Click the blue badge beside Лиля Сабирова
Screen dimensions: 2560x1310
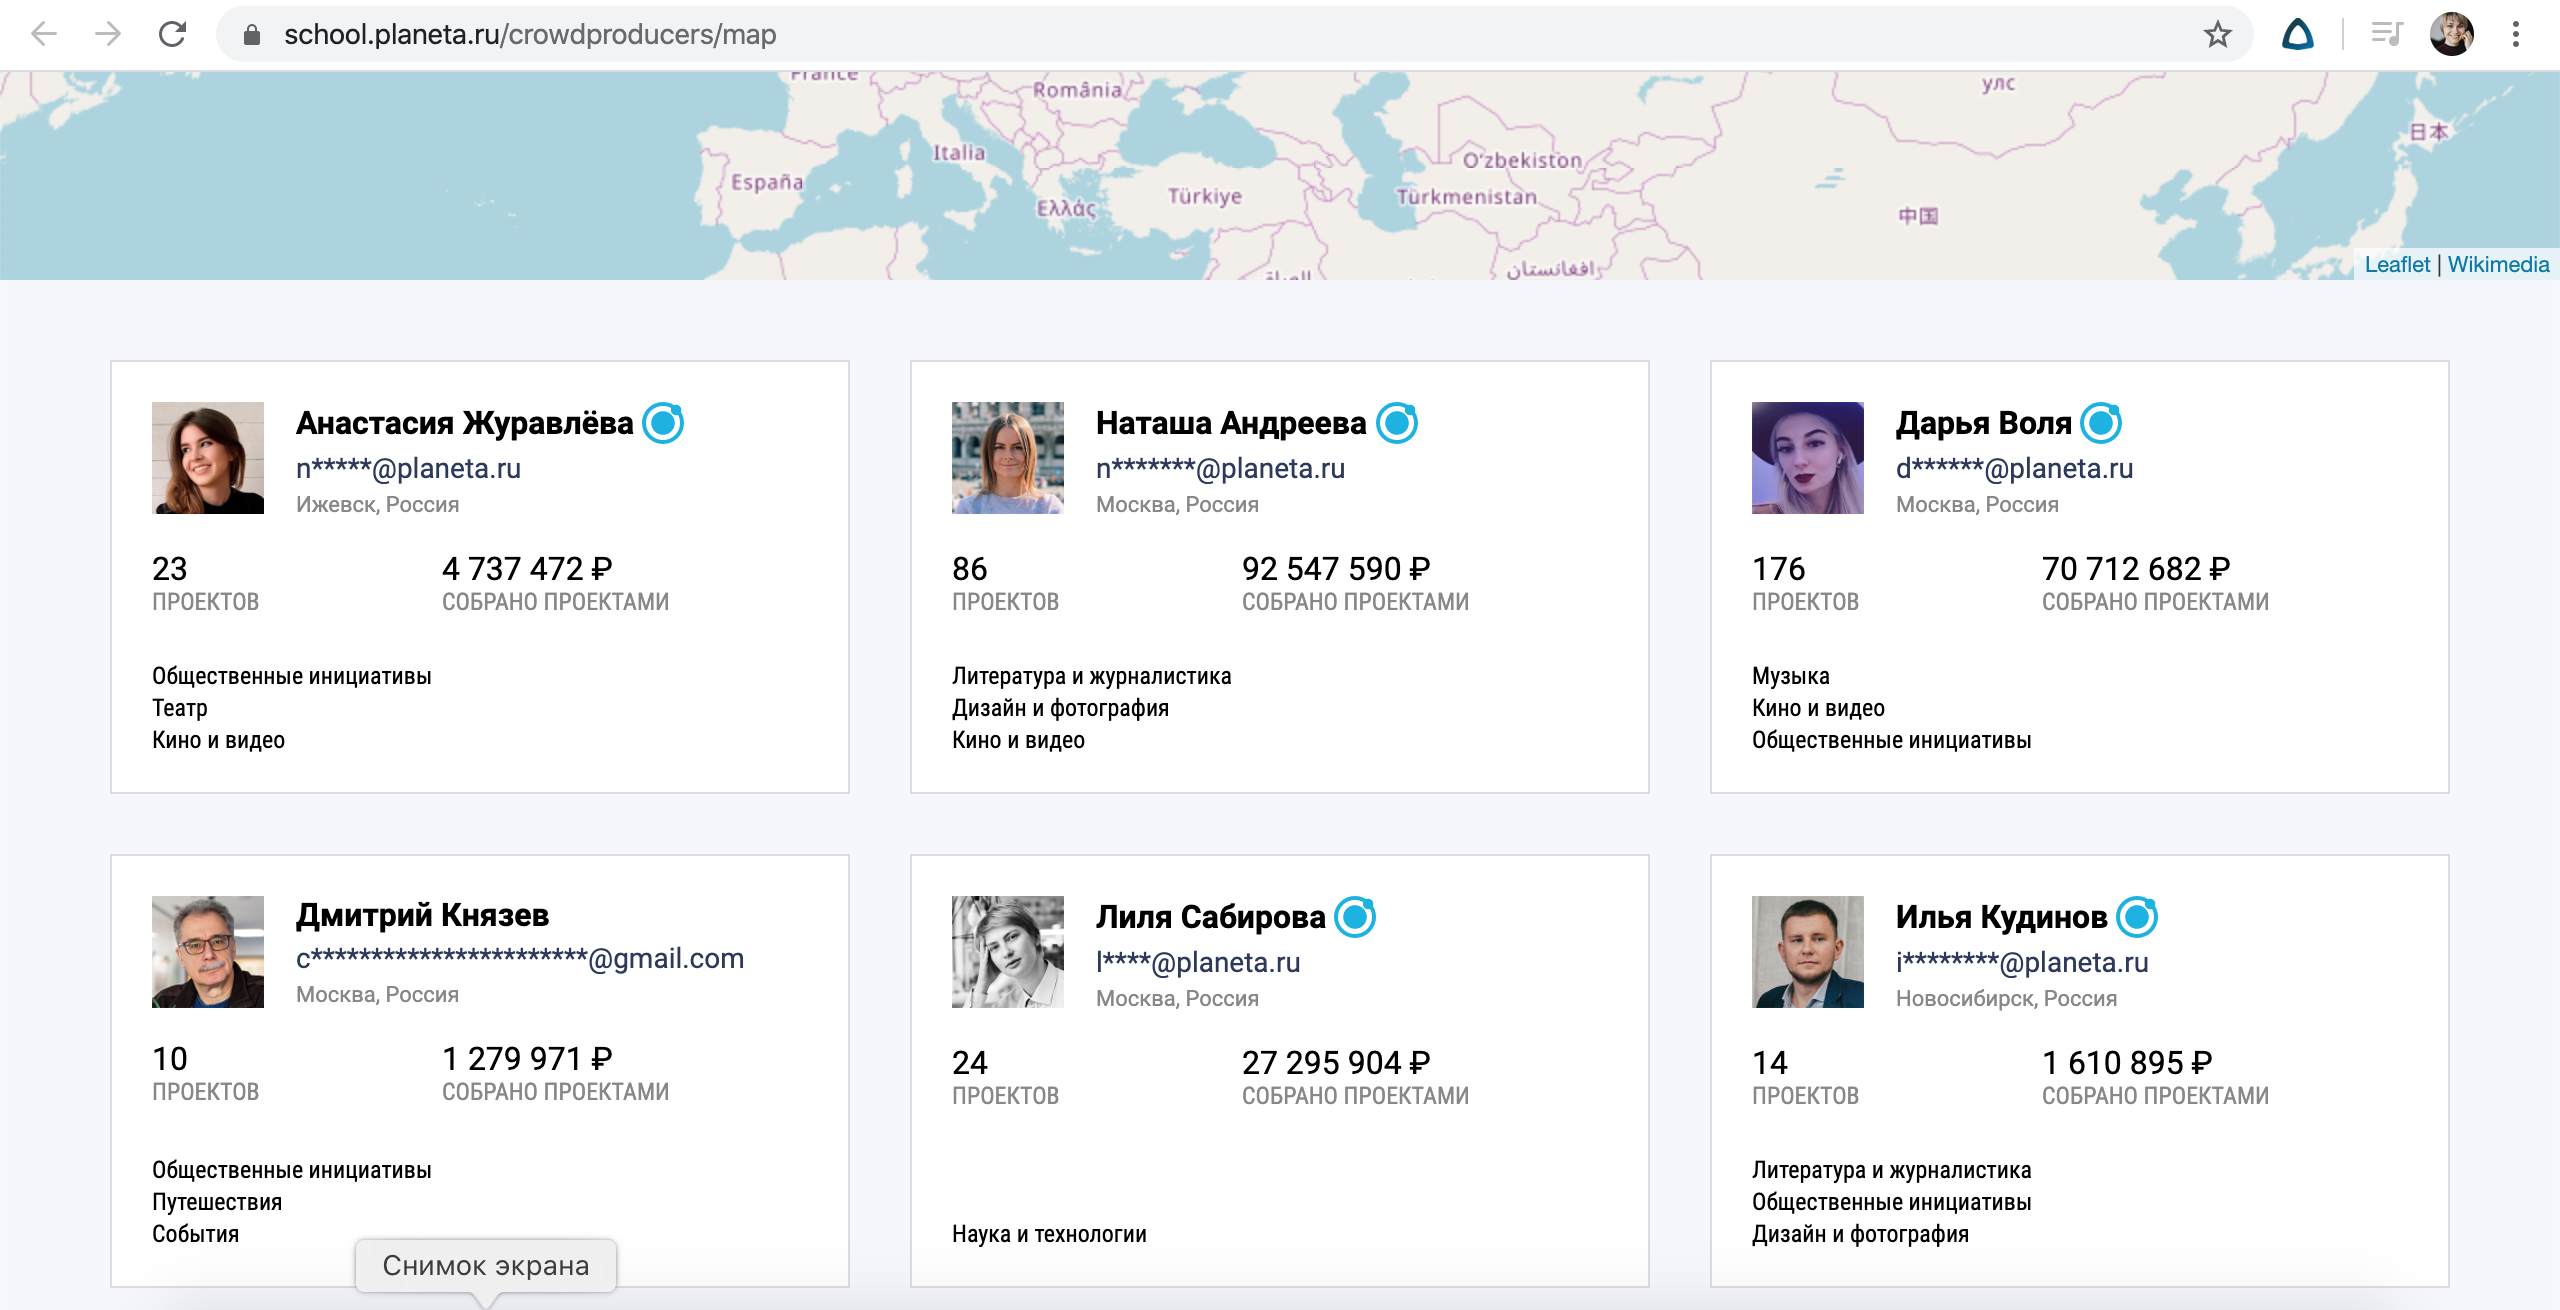[1356, 917]
